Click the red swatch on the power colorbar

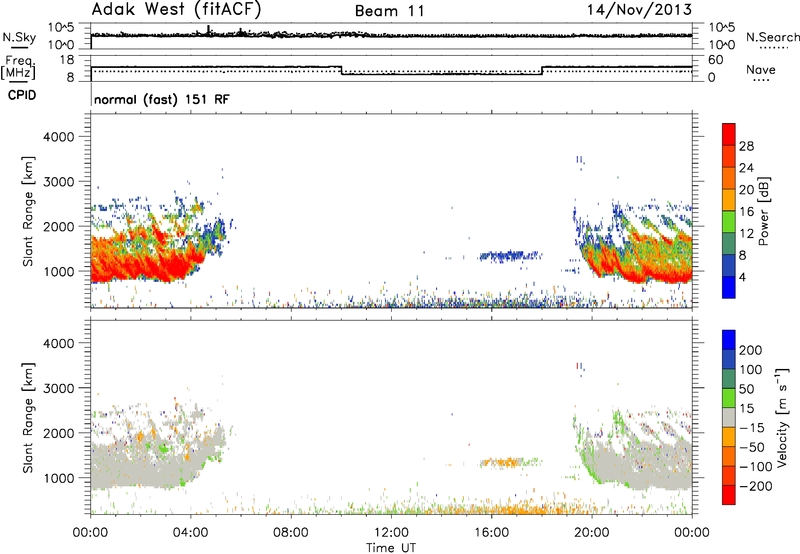[729, 134]
